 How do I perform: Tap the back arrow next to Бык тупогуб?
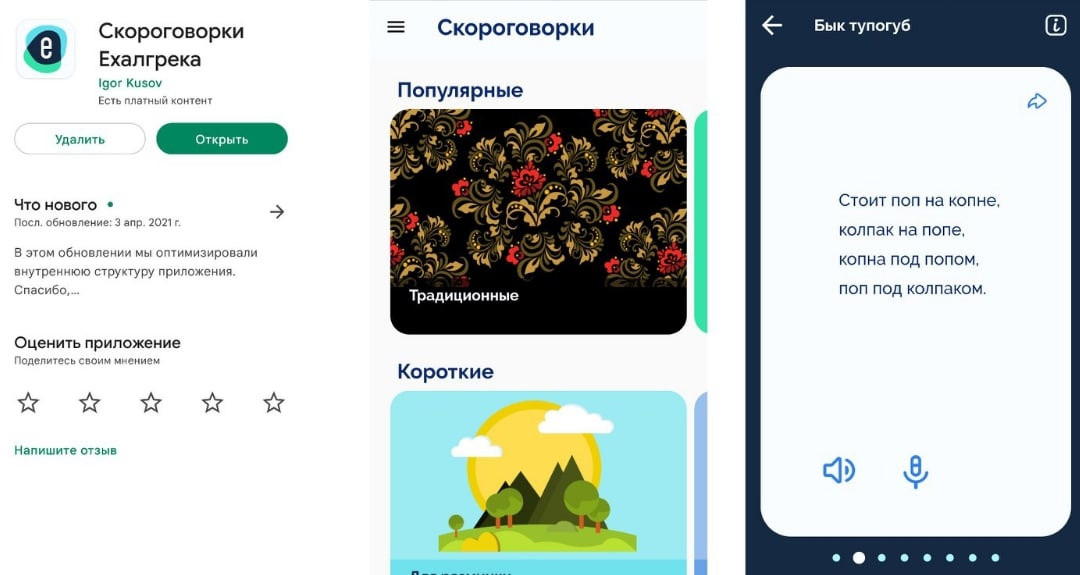click(x=772, y=25)
